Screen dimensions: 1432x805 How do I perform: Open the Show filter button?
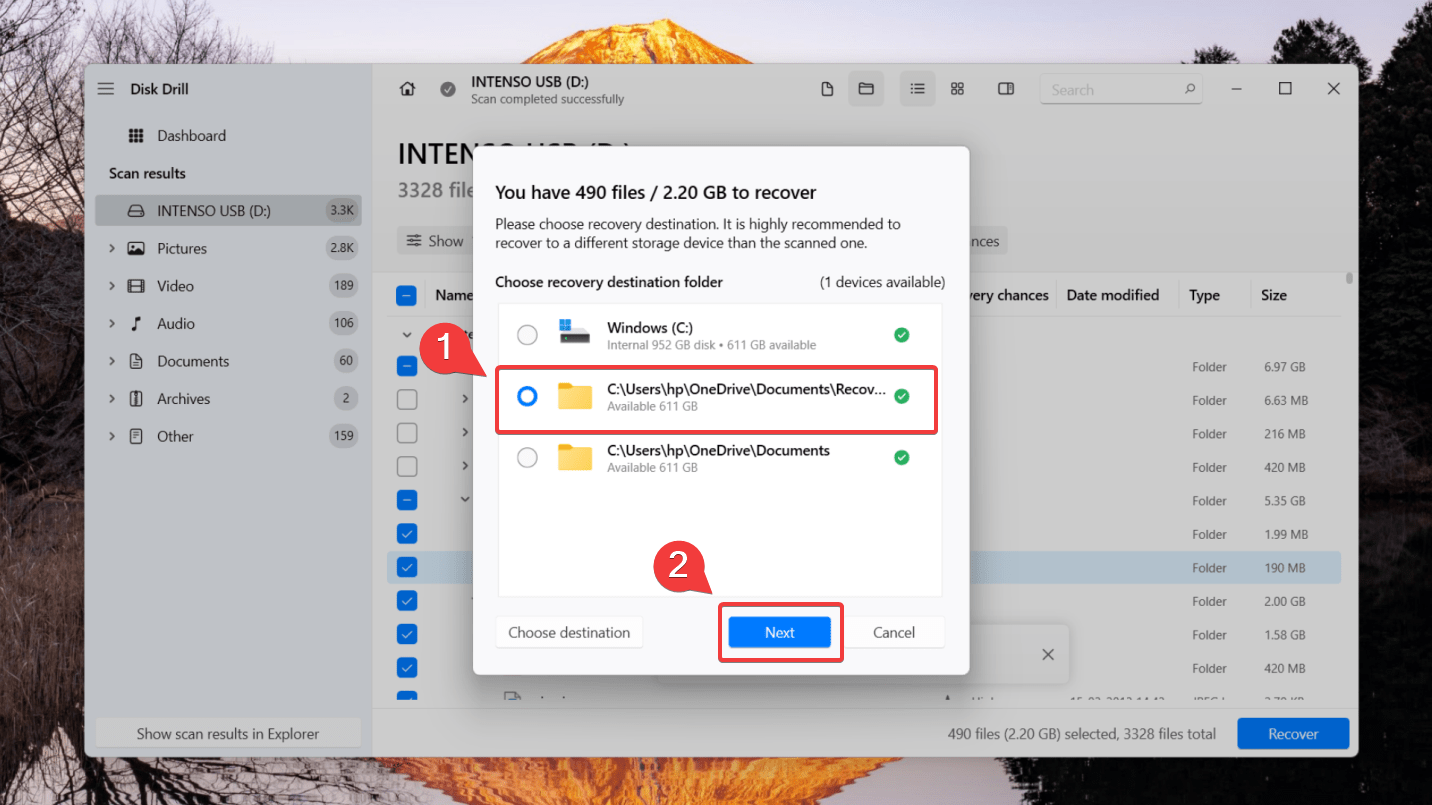pos(434,241)
